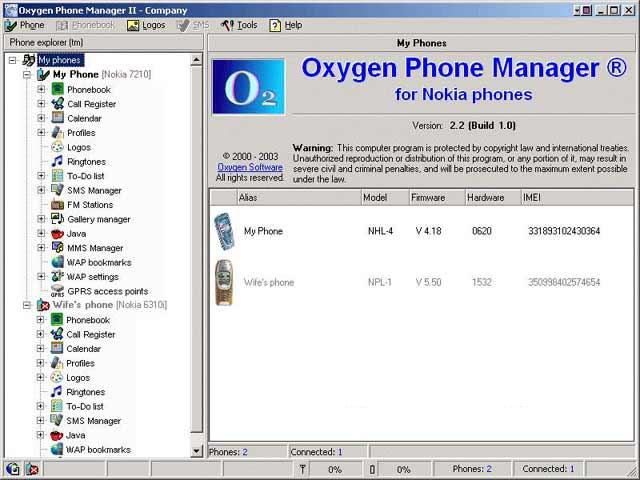The image size is (640, 480).
Task: Click the Wife's phone disconnected icon in tree
Action: 43,305
